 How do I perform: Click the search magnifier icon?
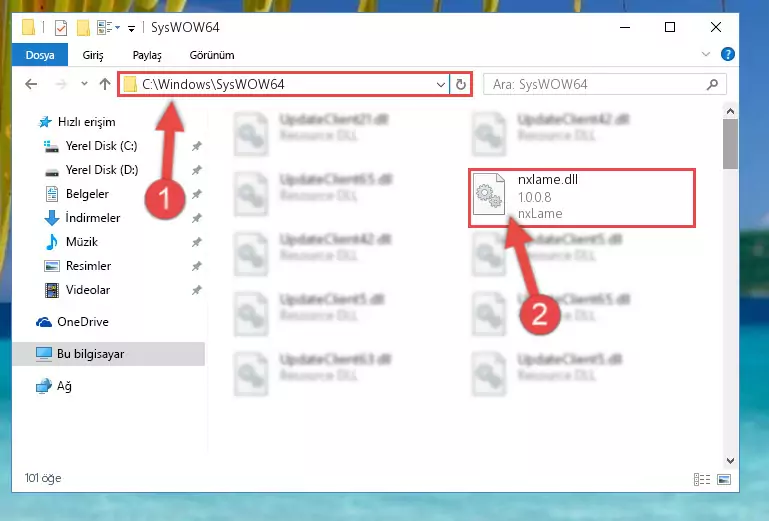pos(712,84)
